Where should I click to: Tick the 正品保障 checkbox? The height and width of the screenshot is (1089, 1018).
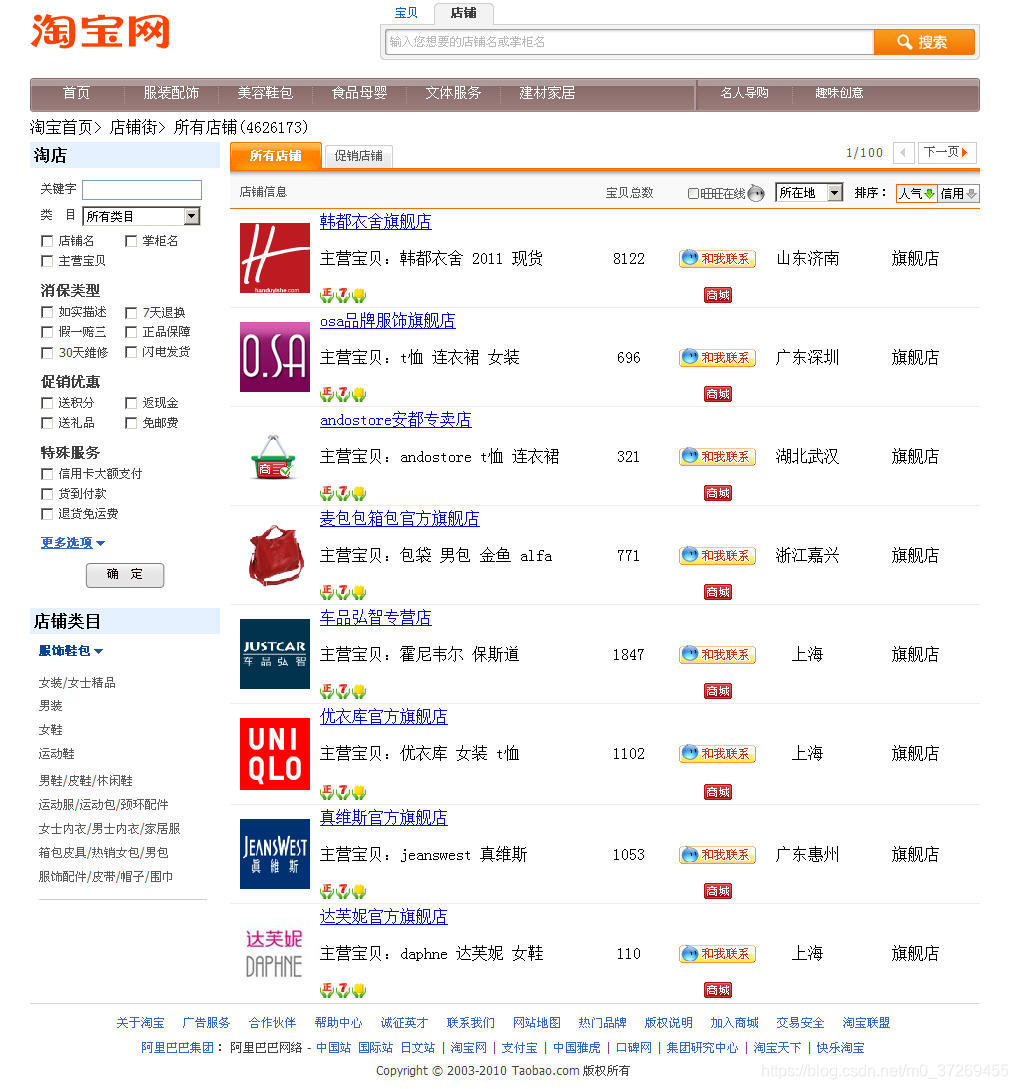(x=131, y=332)
